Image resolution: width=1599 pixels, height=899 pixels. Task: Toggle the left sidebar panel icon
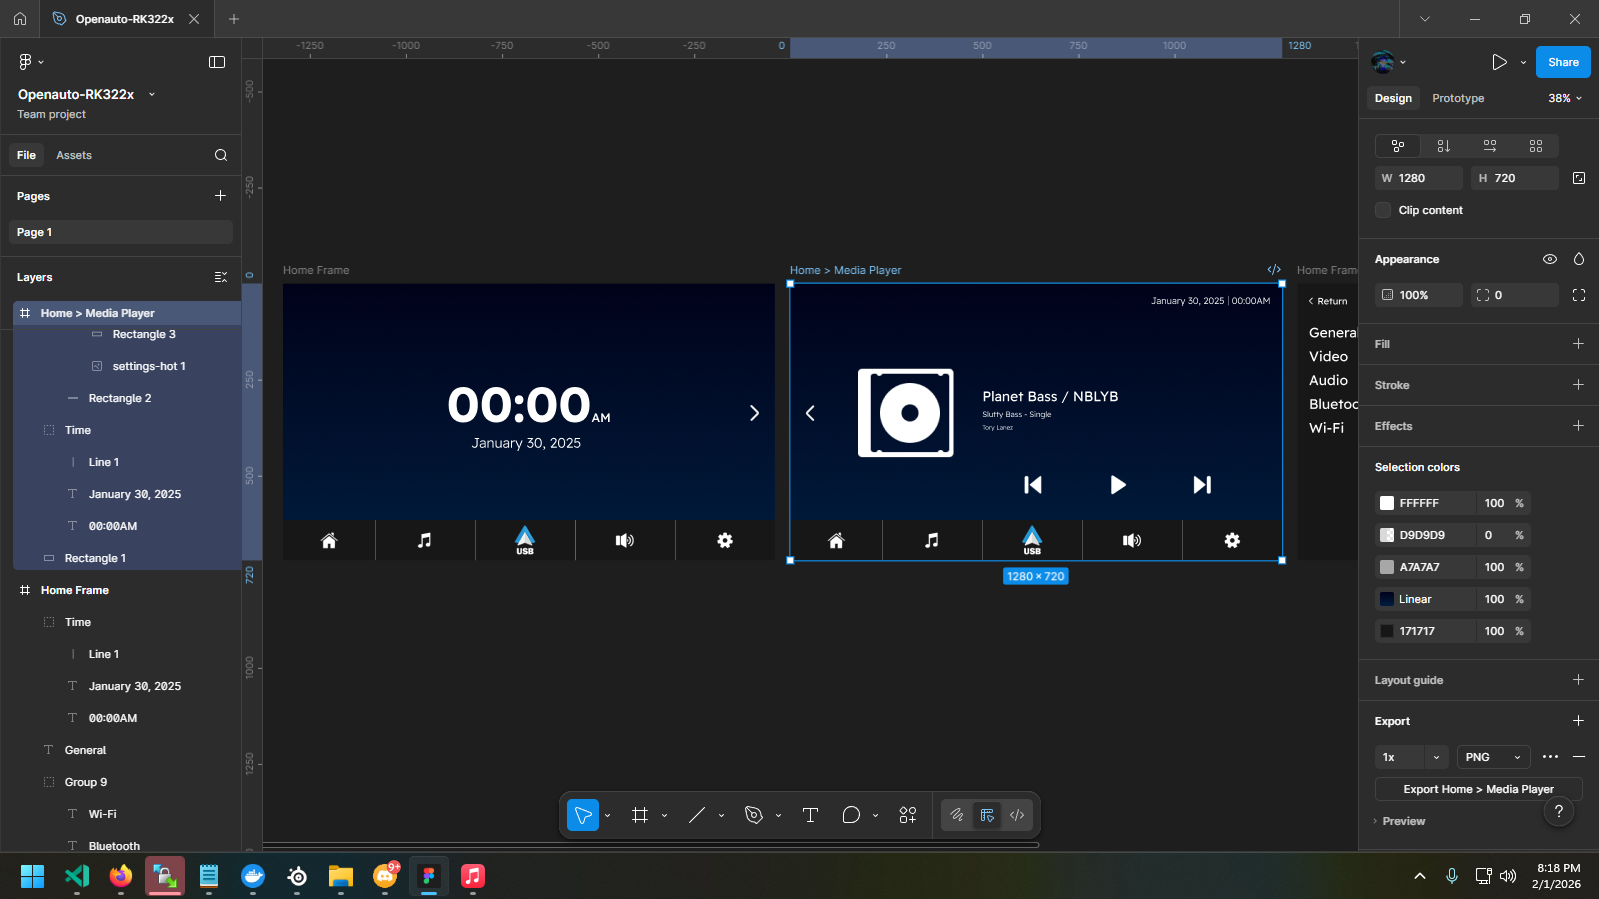pos(217,62)
